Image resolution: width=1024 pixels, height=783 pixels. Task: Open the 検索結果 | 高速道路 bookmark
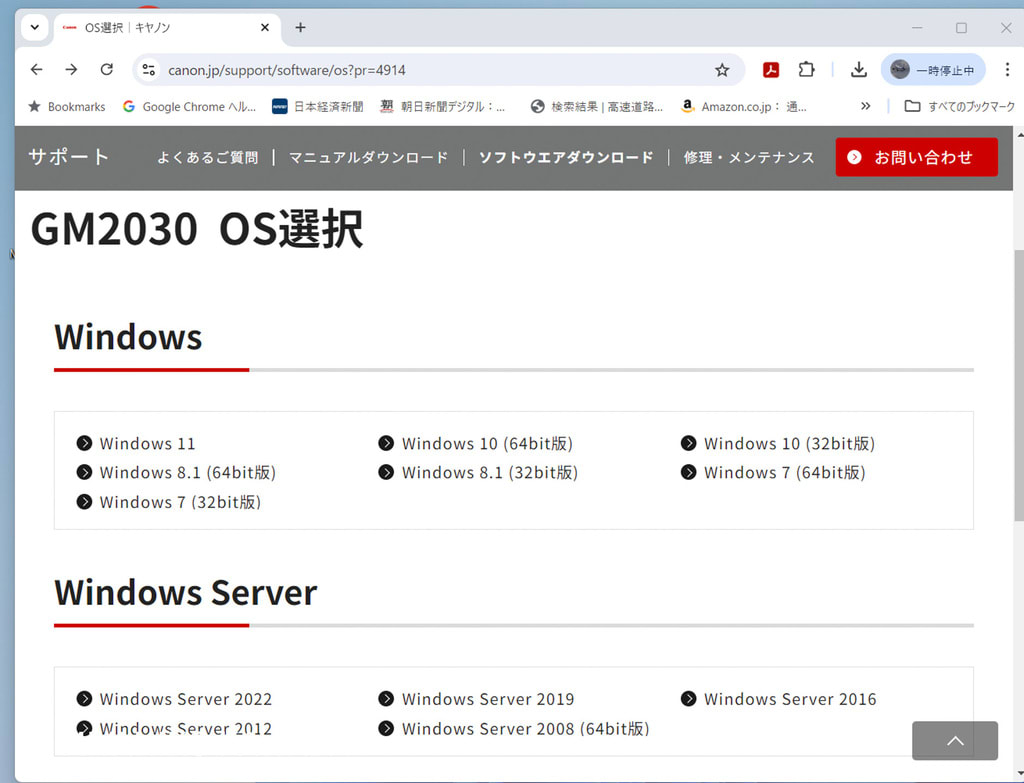[x=597, y=106]
